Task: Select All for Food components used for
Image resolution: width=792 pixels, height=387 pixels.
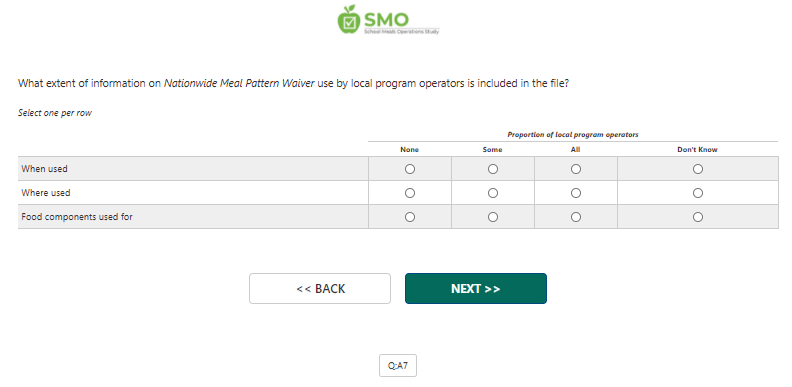Action: pyautogui.click(x=575, y=217)
